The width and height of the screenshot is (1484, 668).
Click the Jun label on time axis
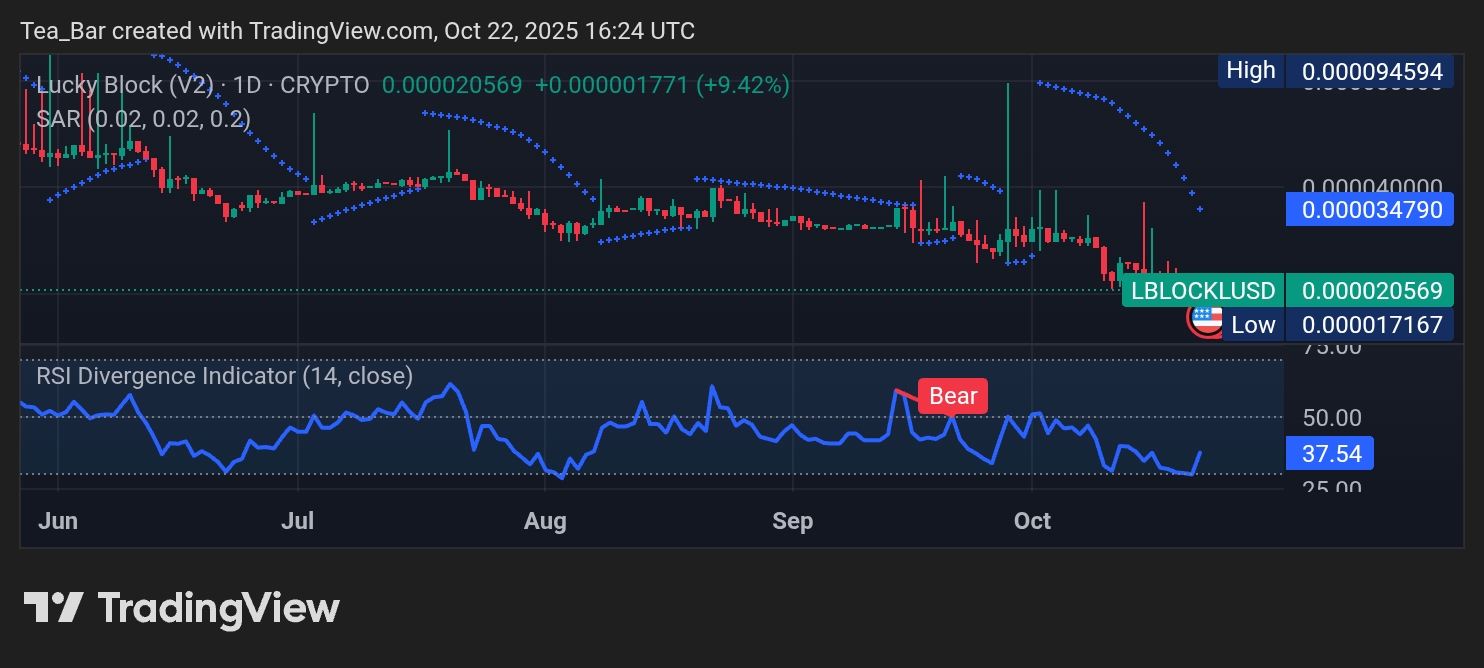click(58, 521)
